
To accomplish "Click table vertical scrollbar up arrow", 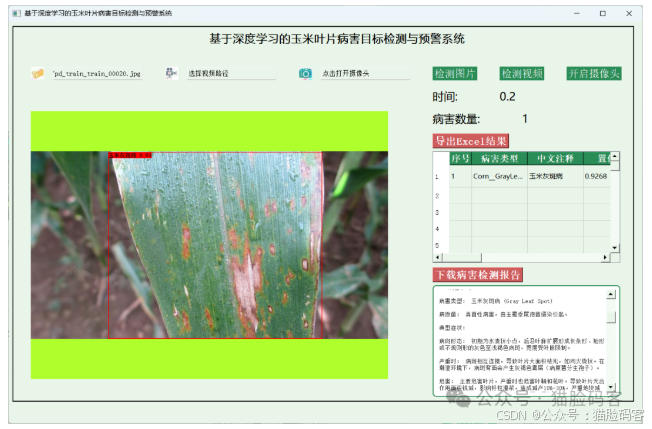I will [615, 156].
